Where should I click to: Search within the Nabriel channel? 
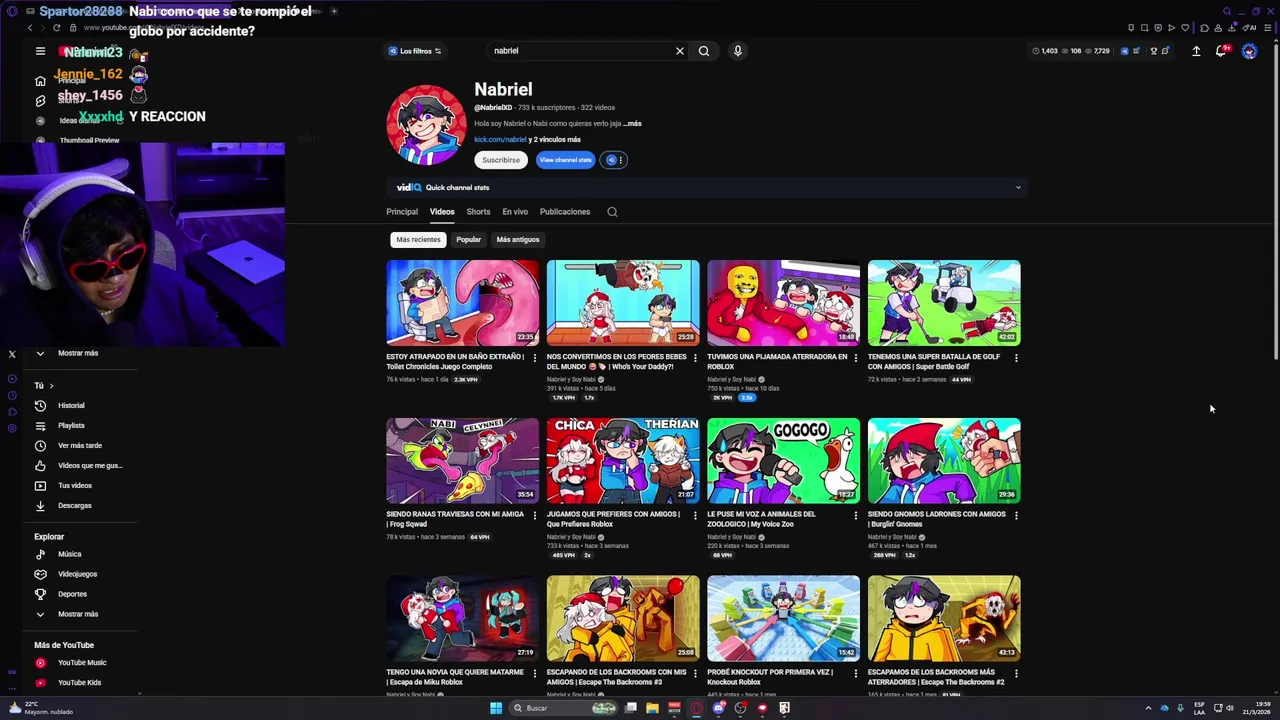(612, 212)
